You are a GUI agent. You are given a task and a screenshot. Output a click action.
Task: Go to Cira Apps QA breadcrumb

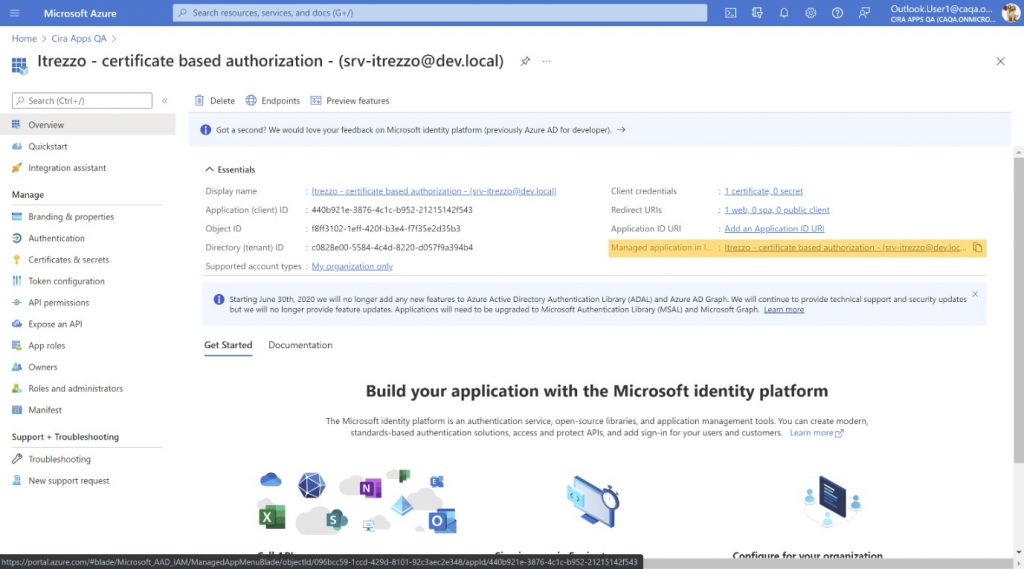pyautogui.click(x=79, y=39)
